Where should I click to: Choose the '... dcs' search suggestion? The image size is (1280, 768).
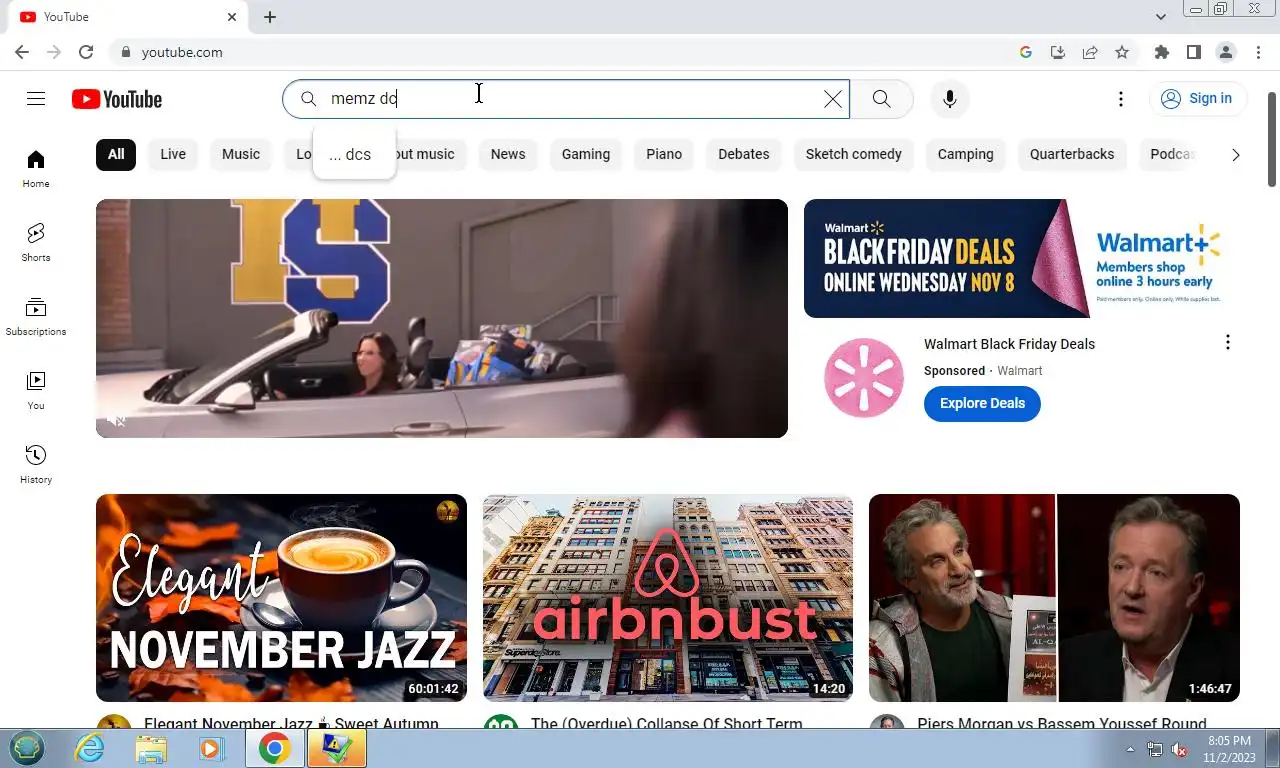click(x=353, y=154)
